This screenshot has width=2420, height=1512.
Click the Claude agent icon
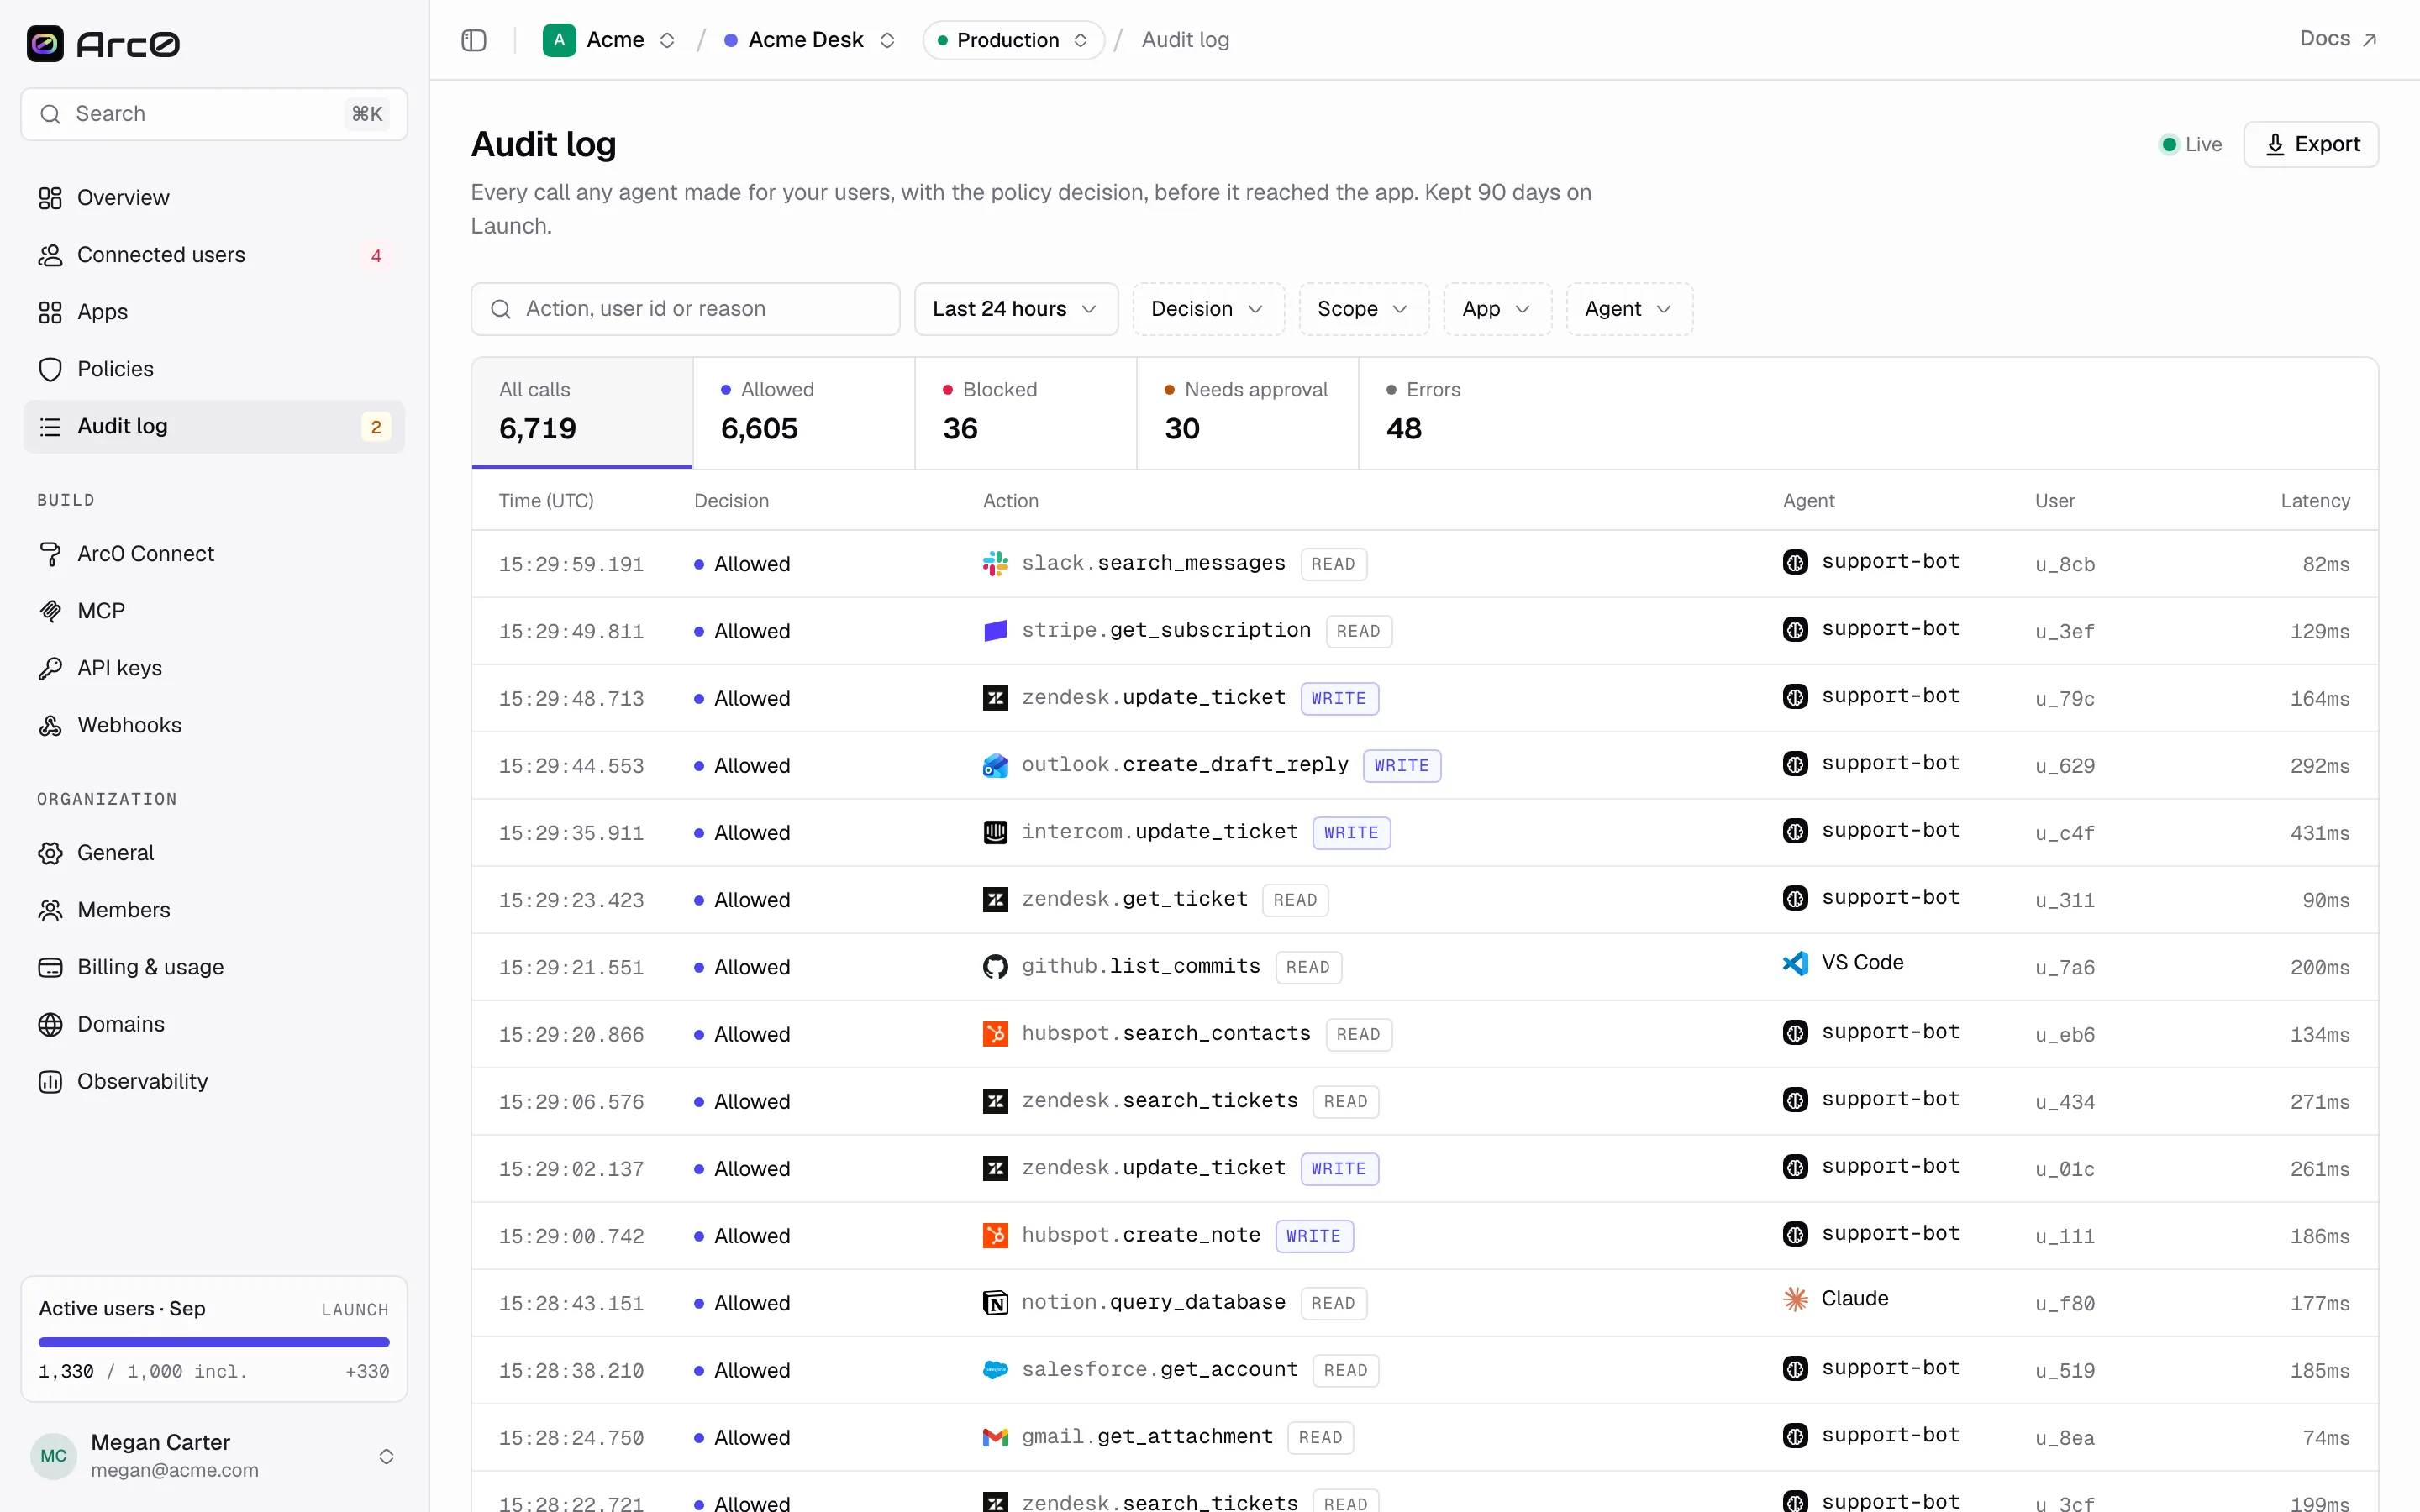click(x=1795, y=1299)
